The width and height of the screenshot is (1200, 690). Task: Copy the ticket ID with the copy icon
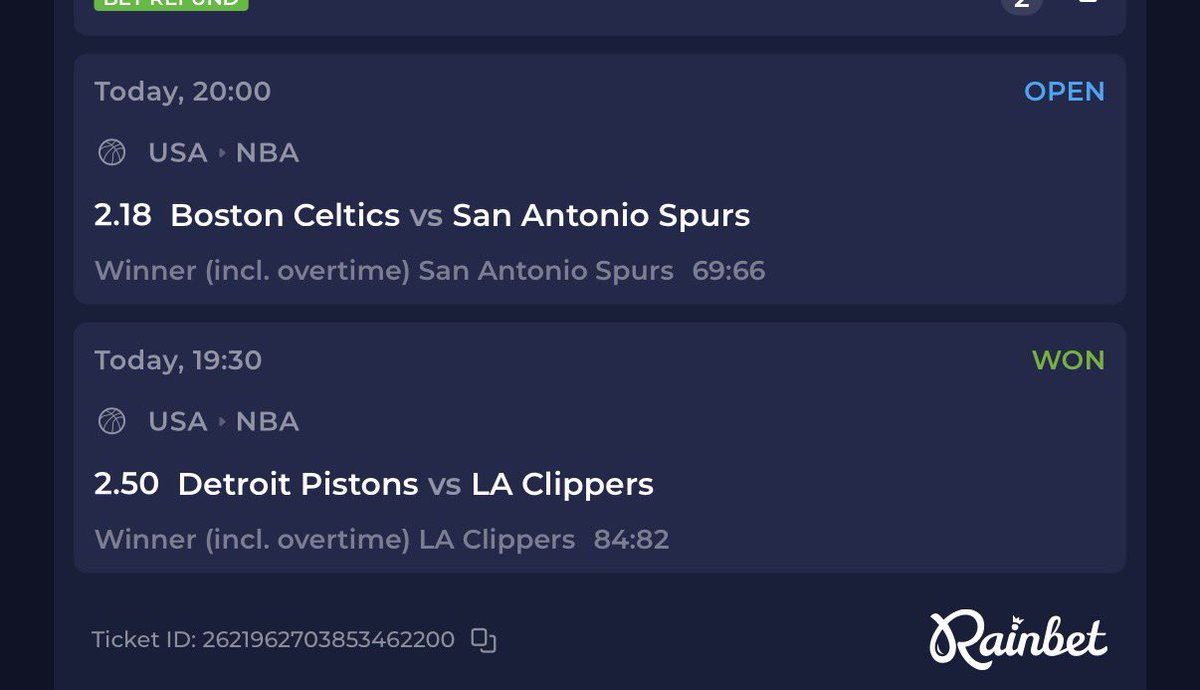coord(484,640)
